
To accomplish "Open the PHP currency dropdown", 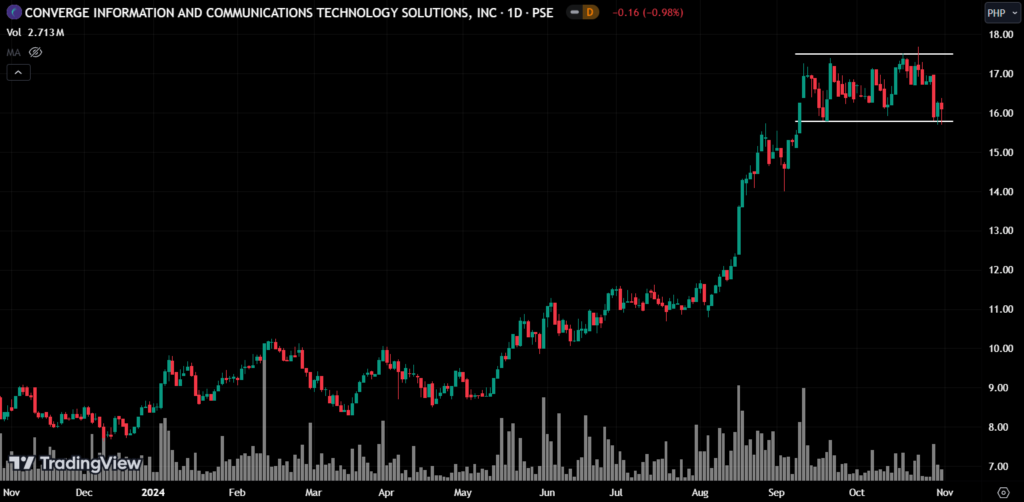I will click(1001, 12).
